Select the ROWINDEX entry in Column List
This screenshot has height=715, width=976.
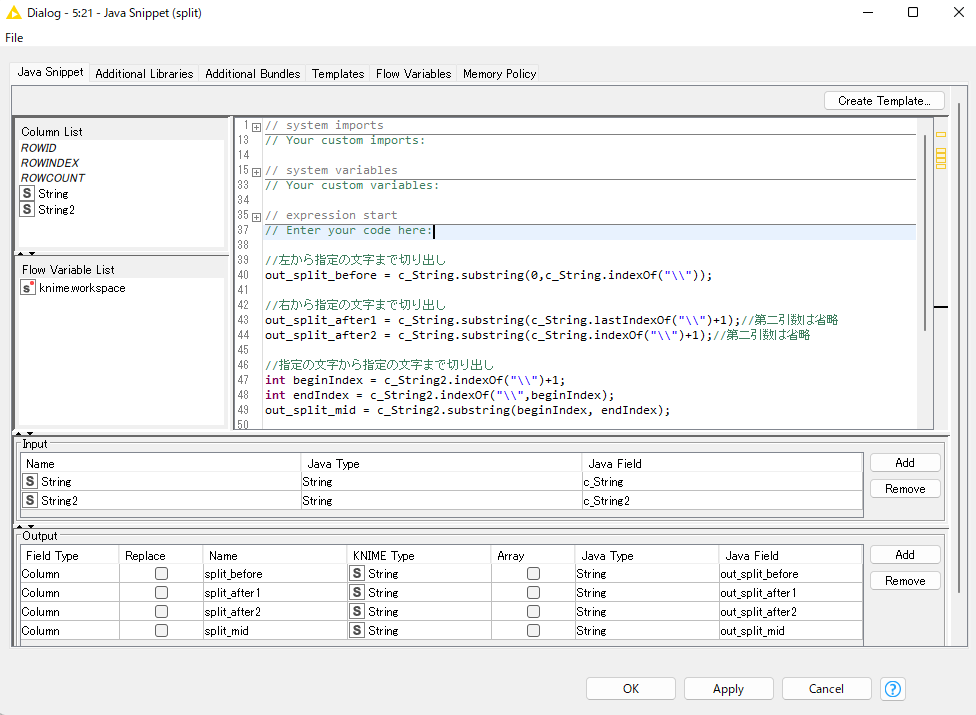50,163
